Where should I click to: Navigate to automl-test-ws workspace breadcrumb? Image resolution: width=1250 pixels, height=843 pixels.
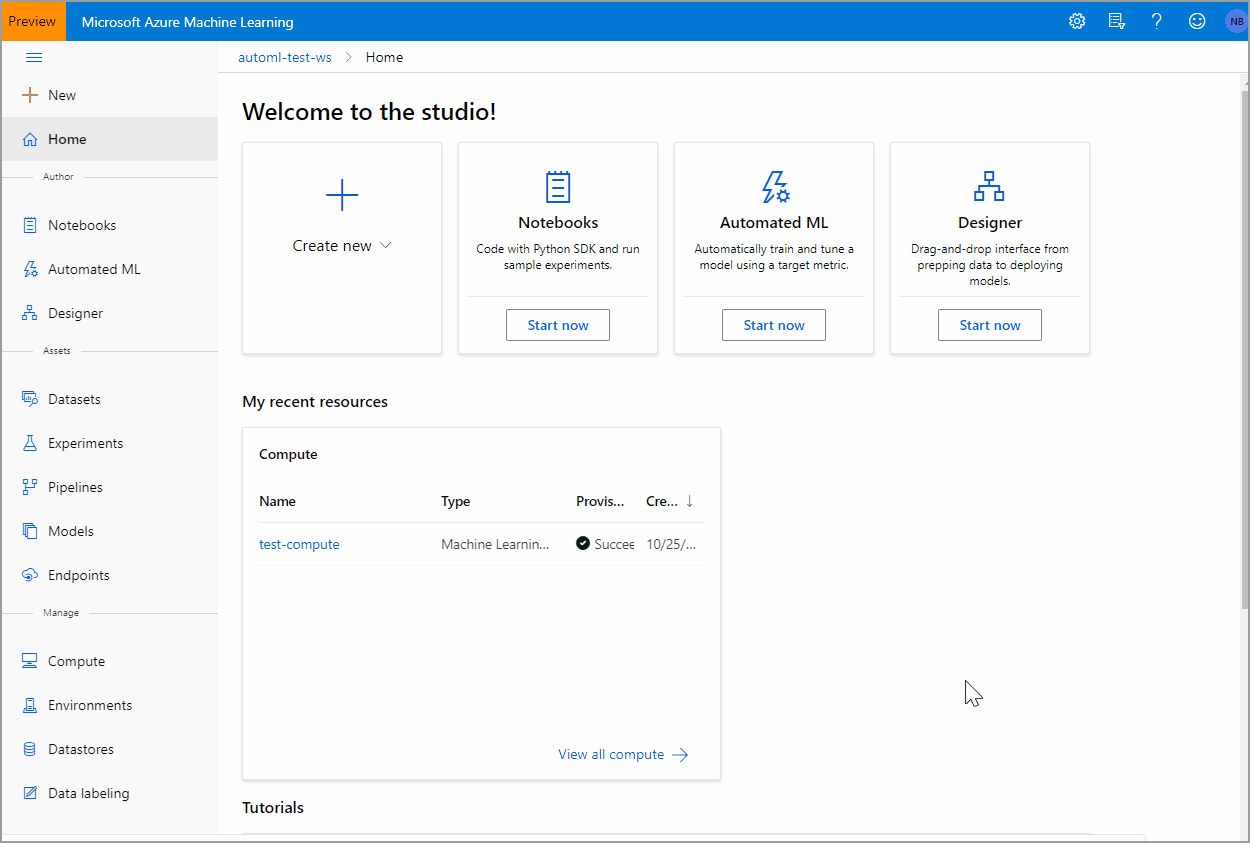[284, 57]
